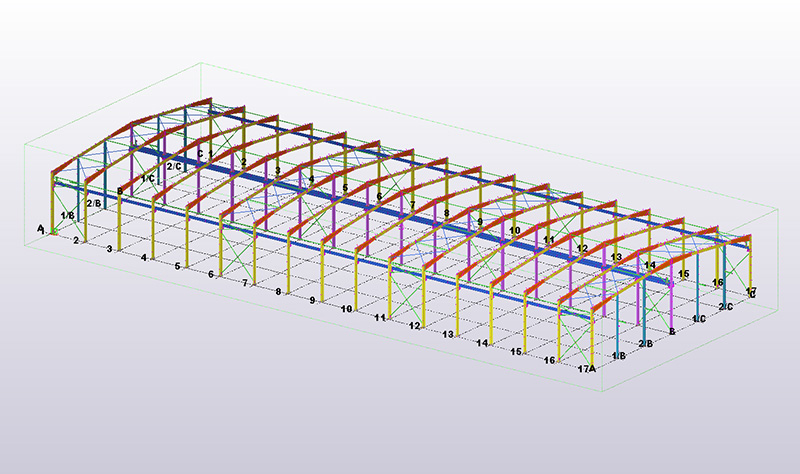This screenshot has height=474, width=800.
Task: Click near-side grid label 2 below yellow column
Action: [x=76, y=240]
